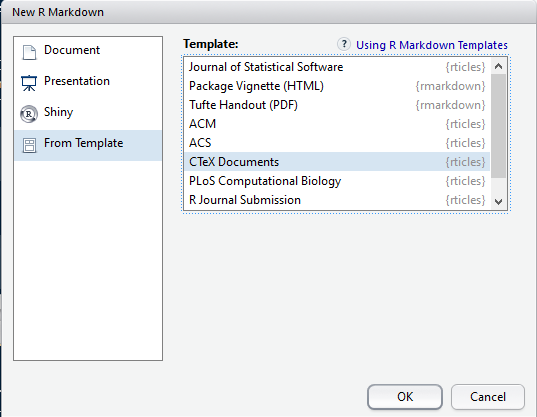Click the question mark help icon
537x417 pixels.
click(x=344, y=44)
